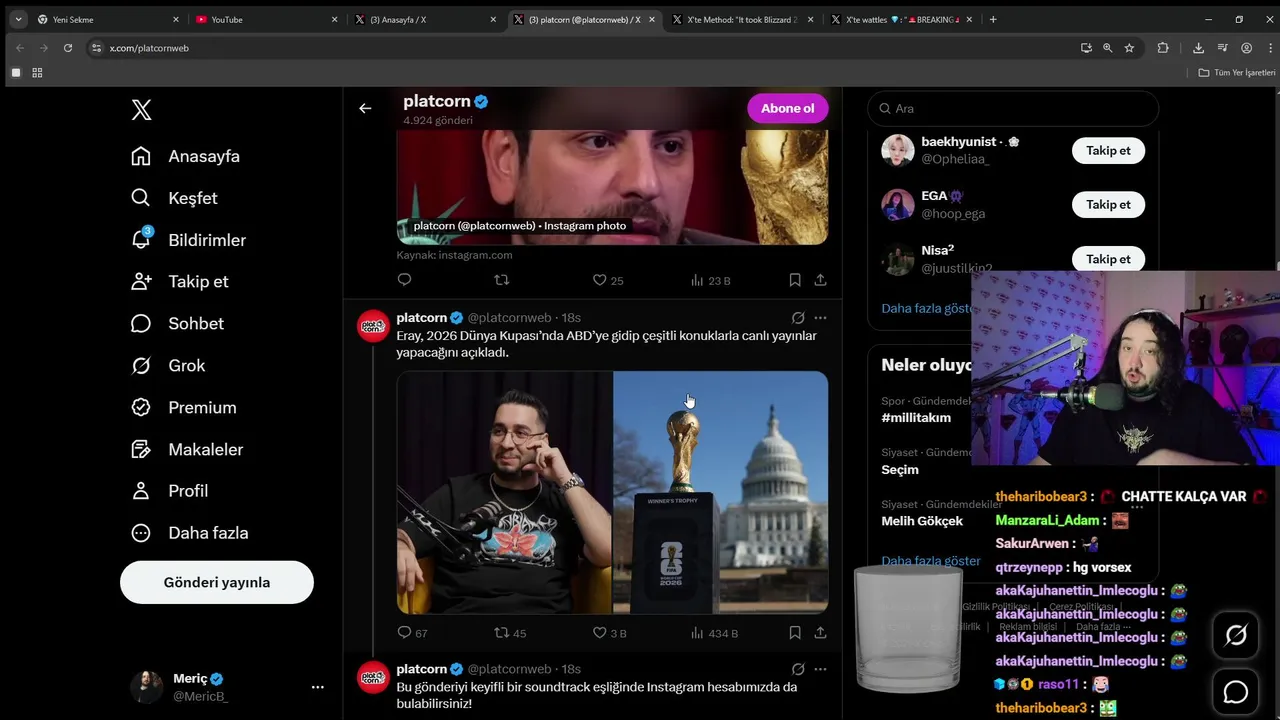Open Premium page
Image resolution: width=1280 pixels, height=720 pixels.
(187, 407)
